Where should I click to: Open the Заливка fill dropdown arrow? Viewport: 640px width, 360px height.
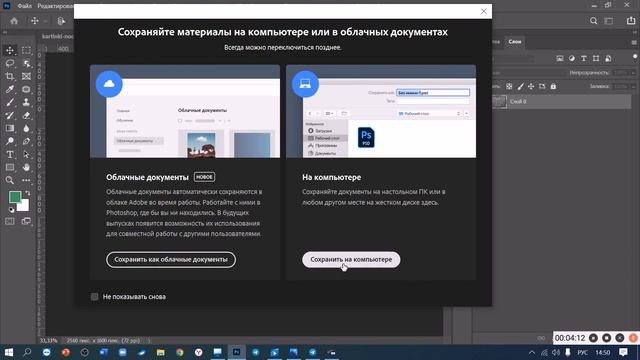[633, 87]
